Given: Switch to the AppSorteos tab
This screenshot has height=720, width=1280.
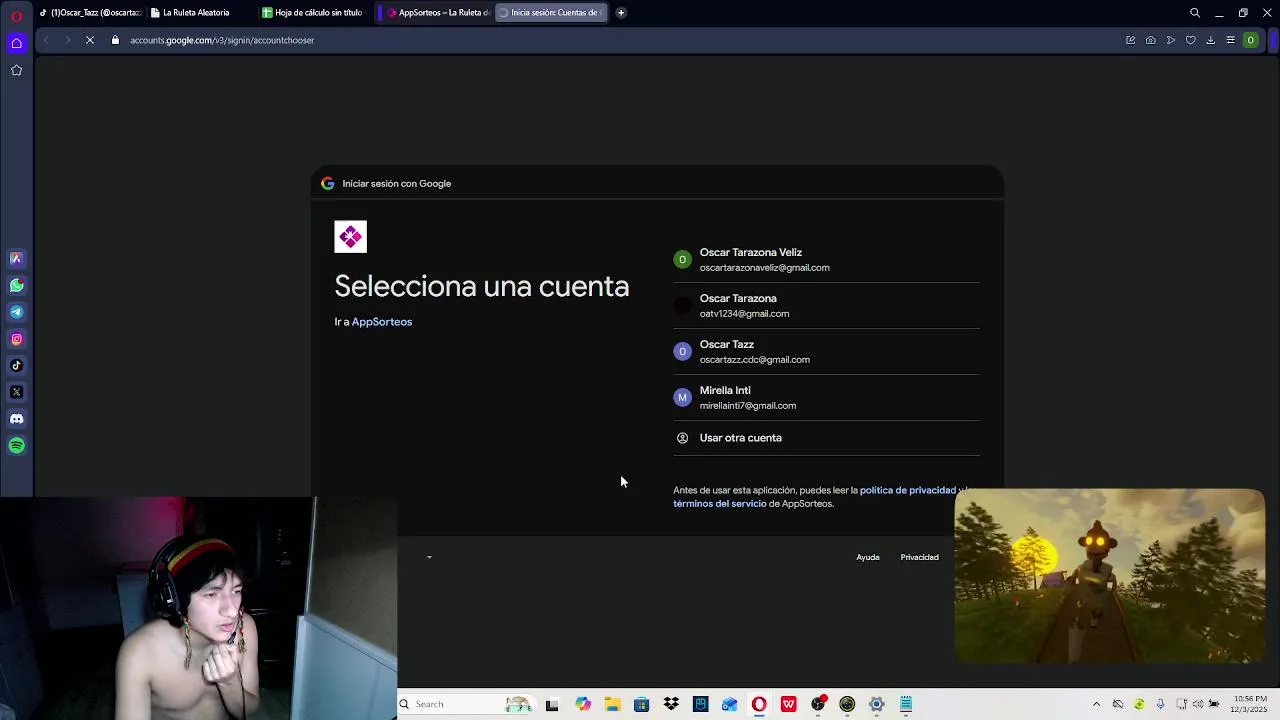Looking at the screenshot, I should [x=438, y=13].
